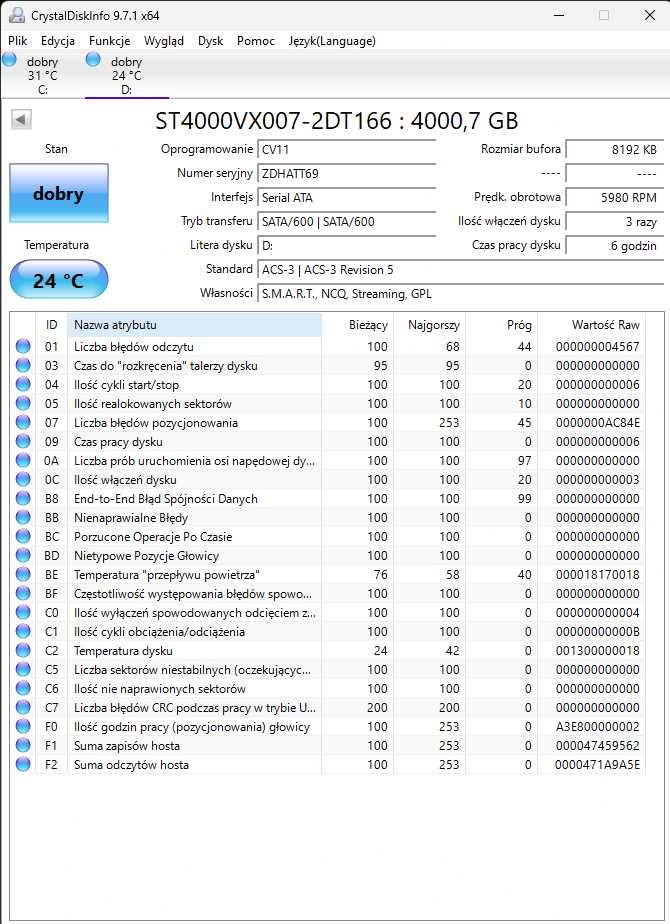Open the Funkcje menu

110,41
